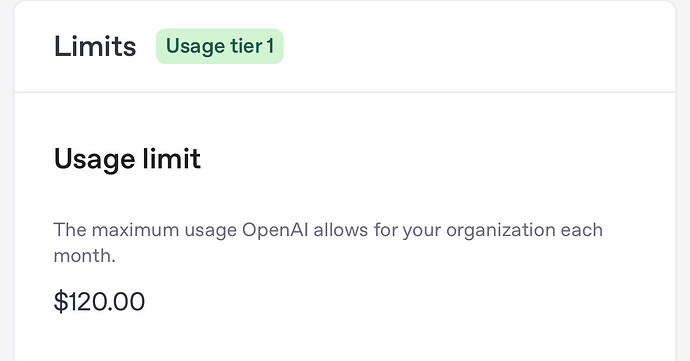Screen dimensions: 690x361
Task: Click the divider line below Limits header
Action: click(345, 92)
